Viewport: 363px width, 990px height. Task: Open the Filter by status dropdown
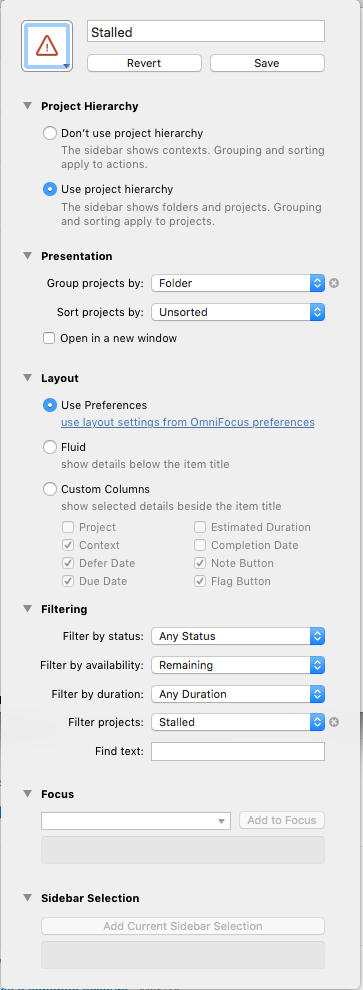[238, 636]
